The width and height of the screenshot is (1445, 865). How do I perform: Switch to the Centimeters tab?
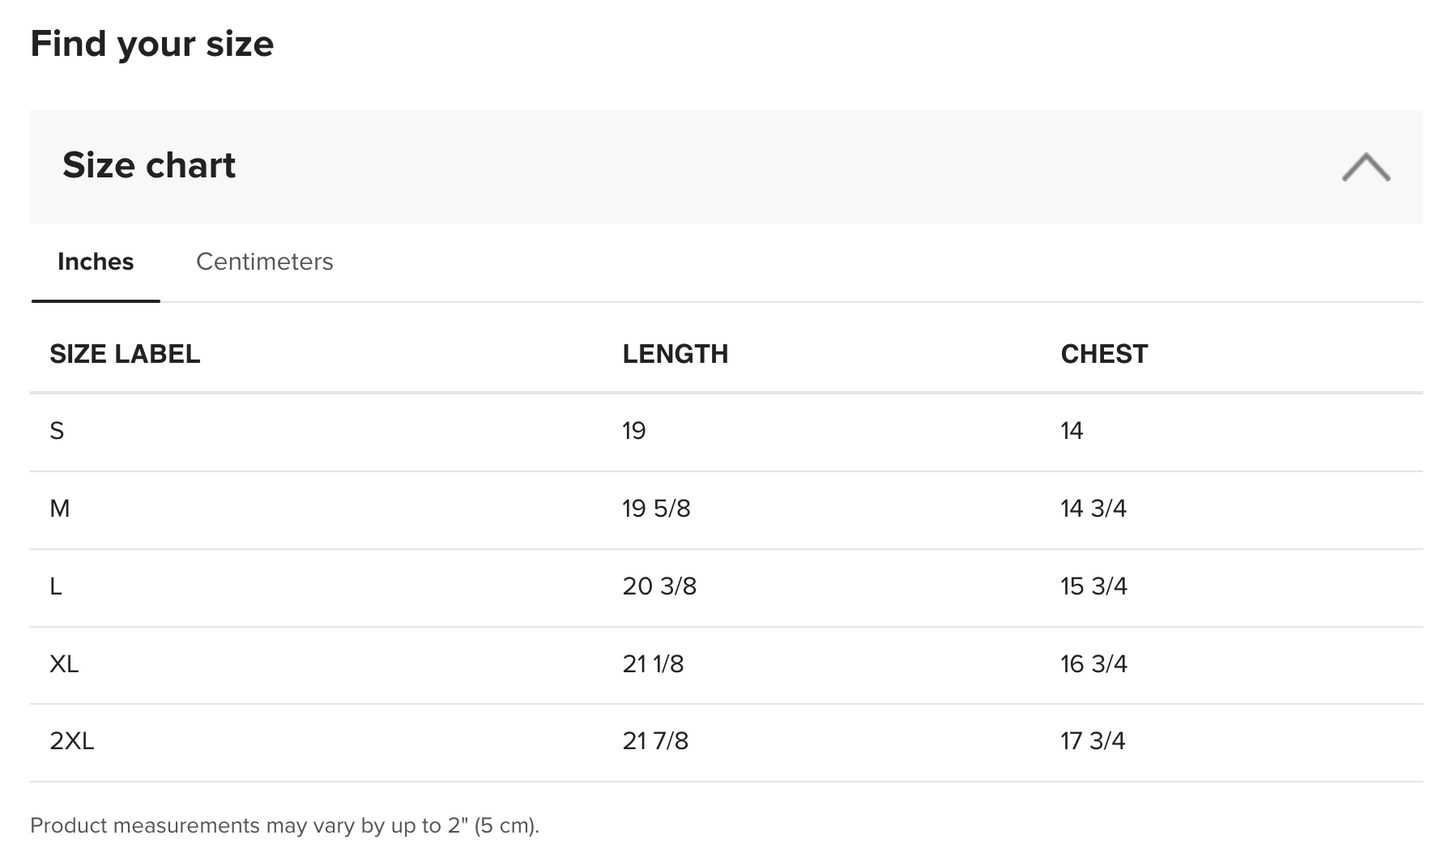(x=264, y=262)
